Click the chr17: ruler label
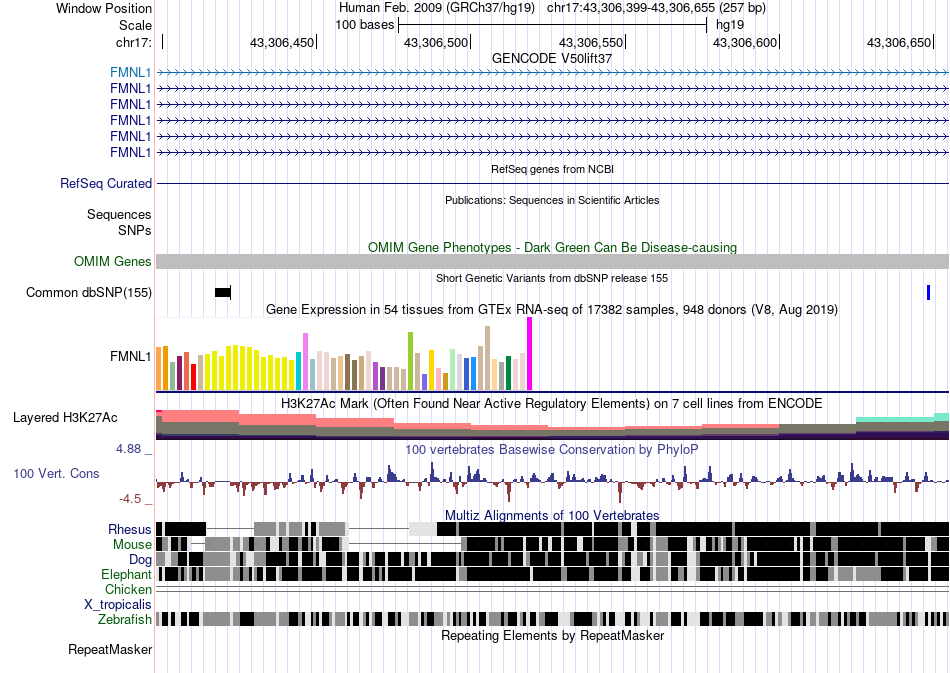 pyautogui.click(x=133, y=42)
